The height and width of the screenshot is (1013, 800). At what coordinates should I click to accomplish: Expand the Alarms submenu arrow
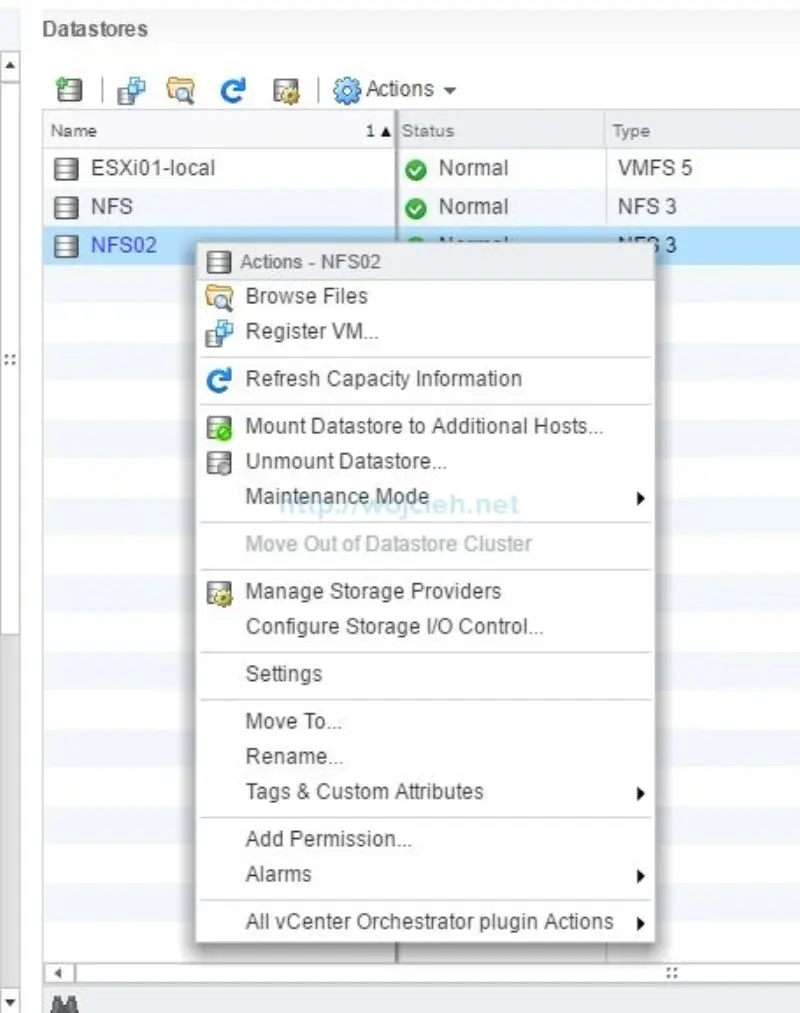(641, 874)
